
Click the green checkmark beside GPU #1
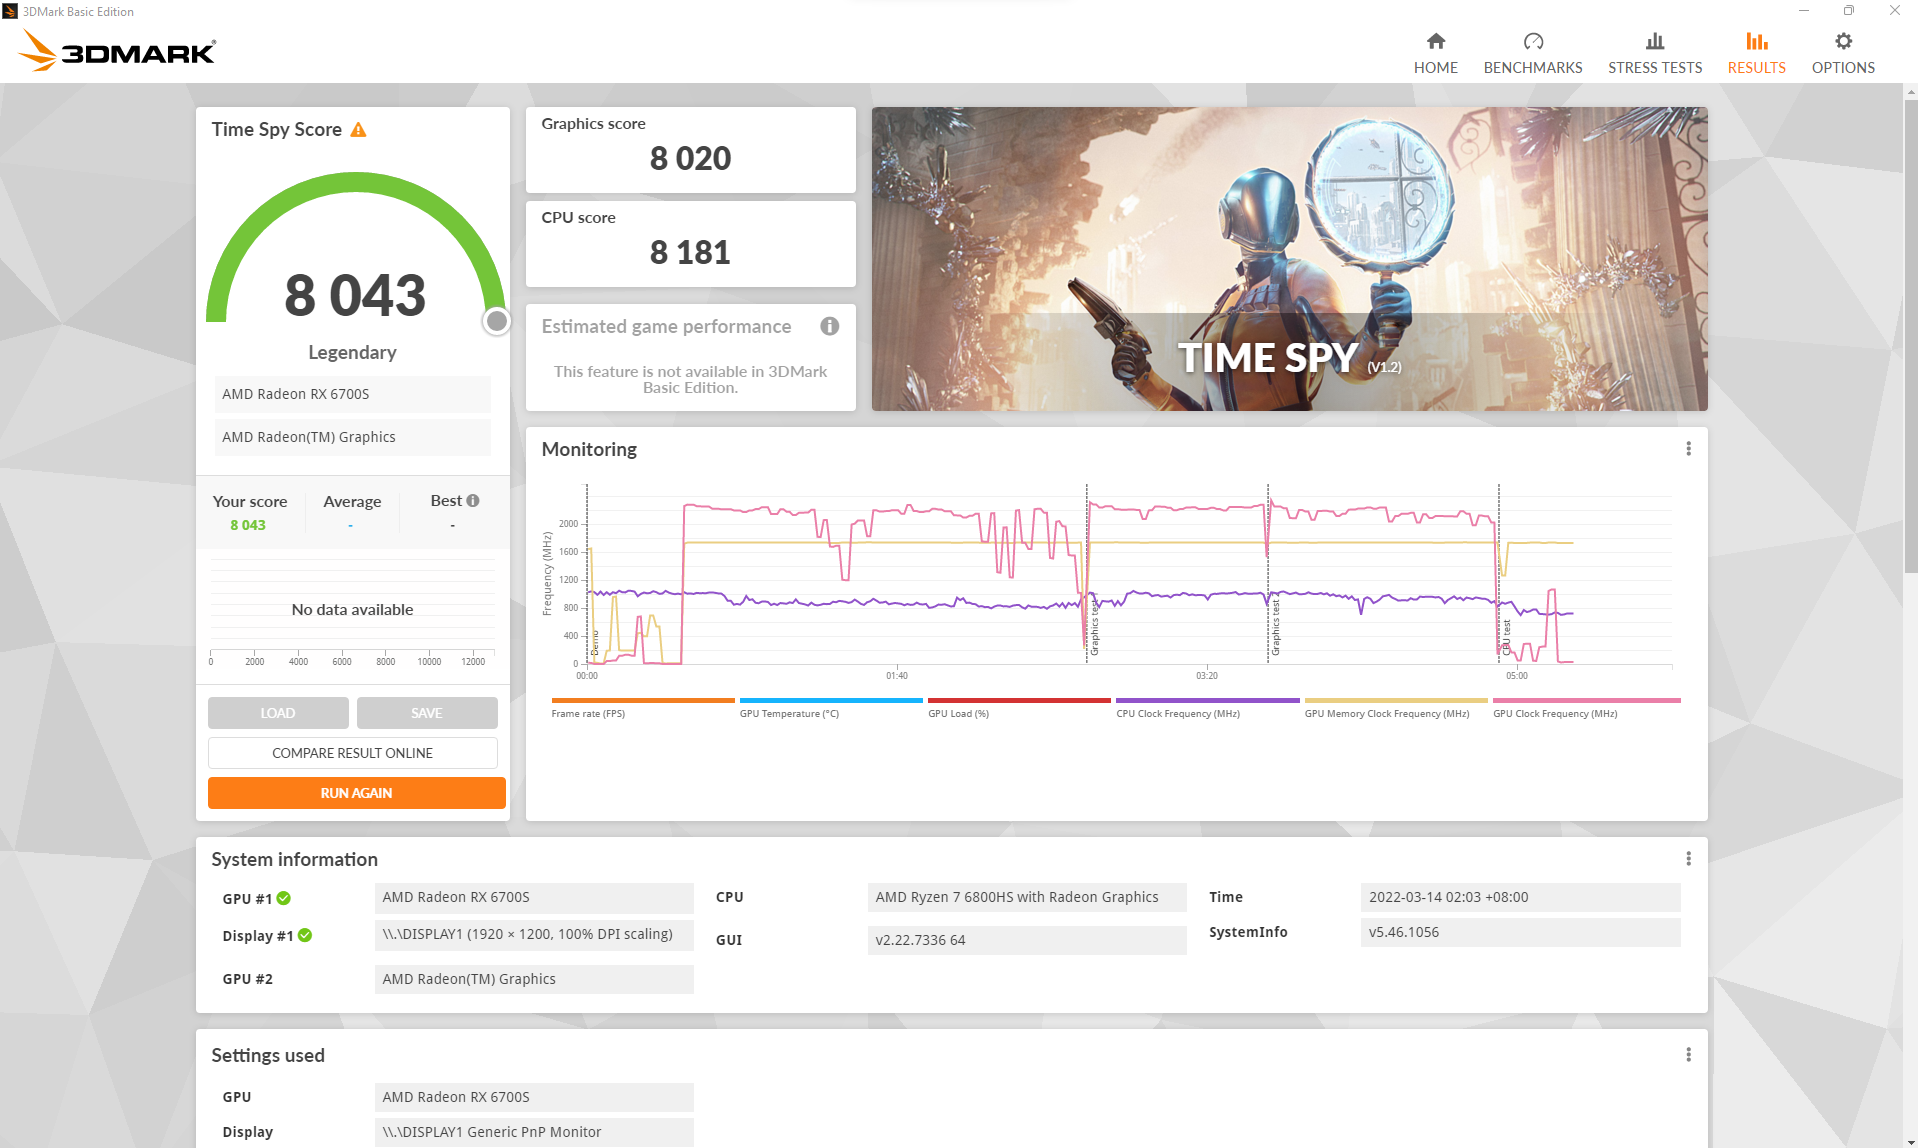285,898
